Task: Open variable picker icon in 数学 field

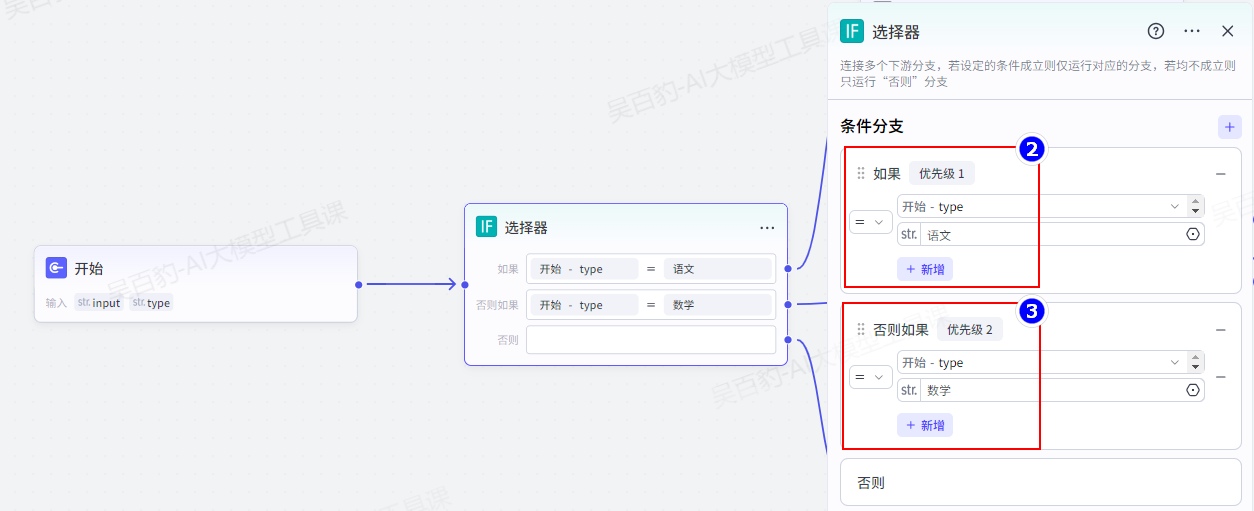Action: (x=1192, y=390)
